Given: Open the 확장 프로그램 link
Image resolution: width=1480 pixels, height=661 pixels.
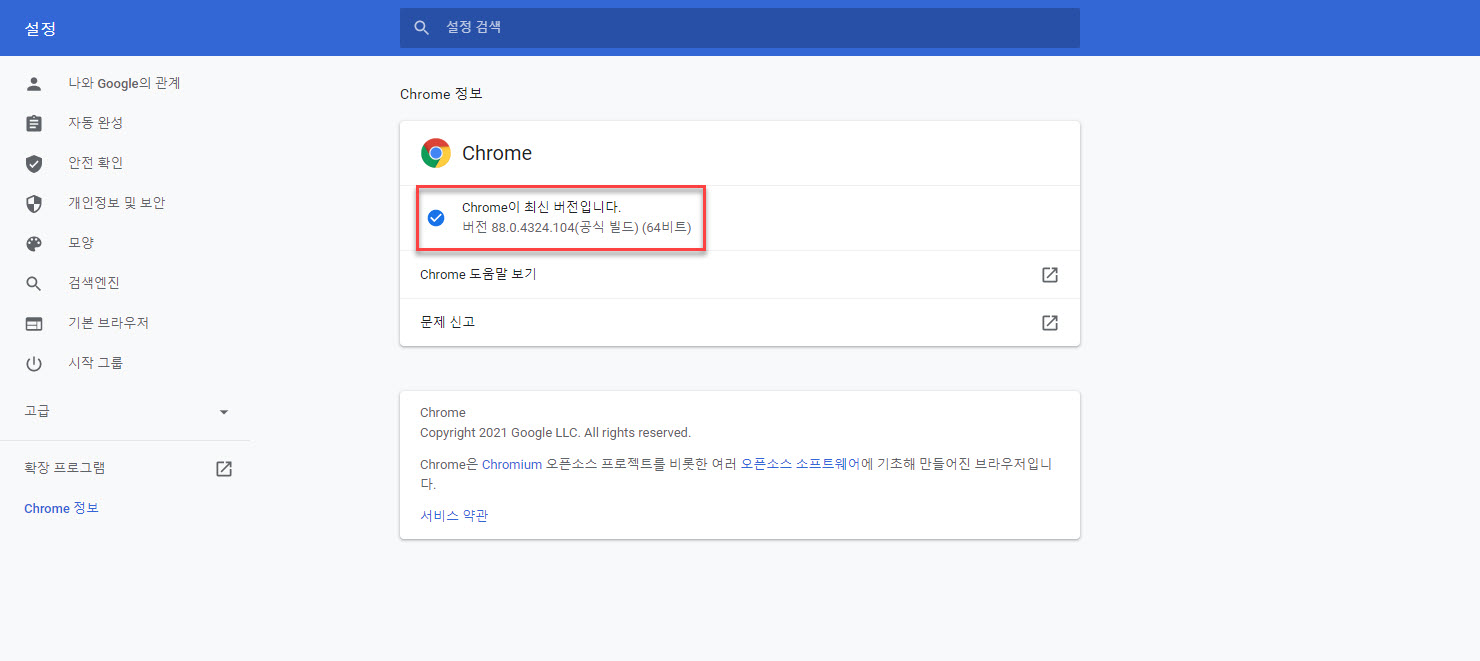Looking at the screenshot, I should (65, 468).
